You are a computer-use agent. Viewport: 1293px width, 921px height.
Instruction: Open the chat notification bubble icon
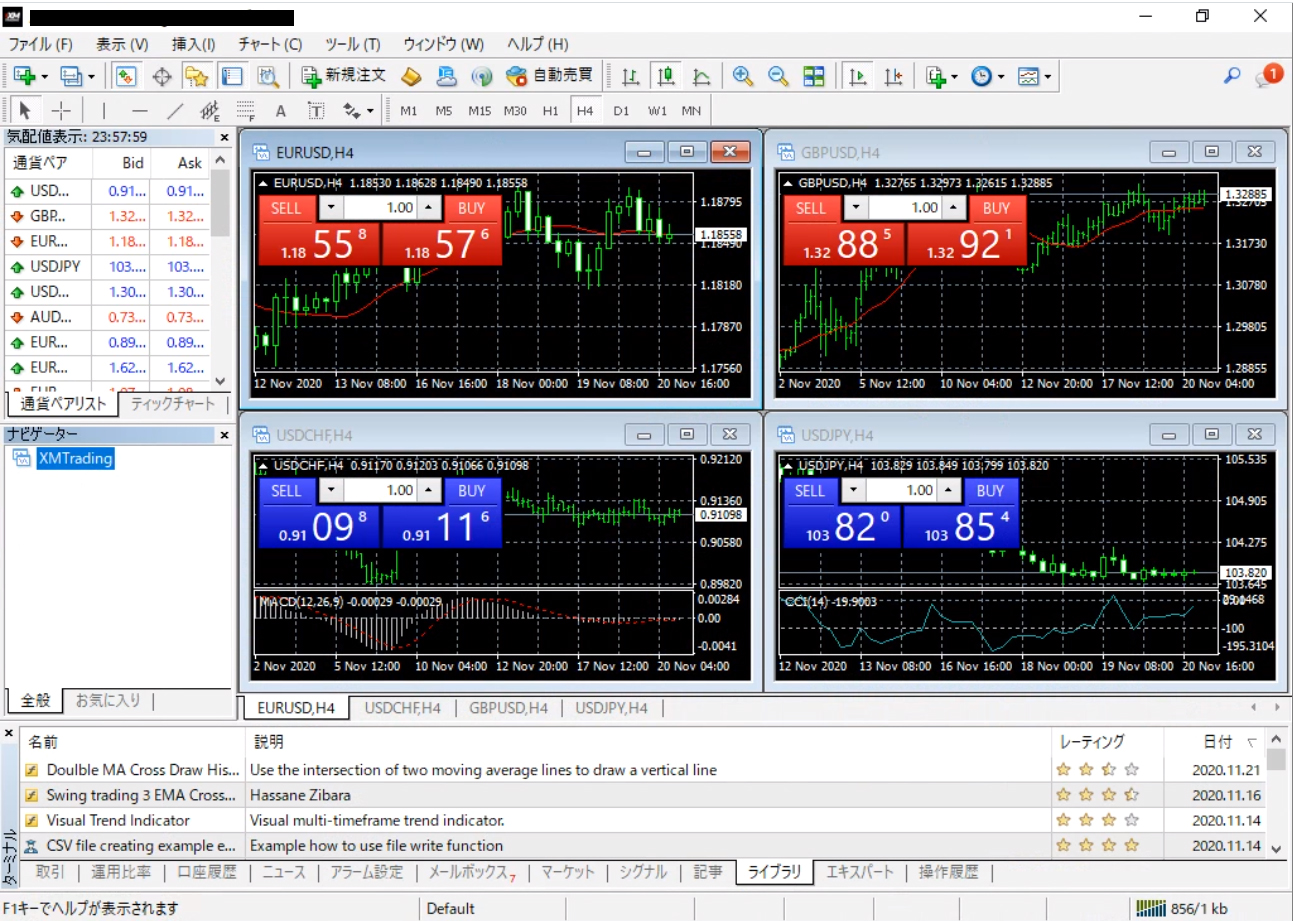(1268, 75)
